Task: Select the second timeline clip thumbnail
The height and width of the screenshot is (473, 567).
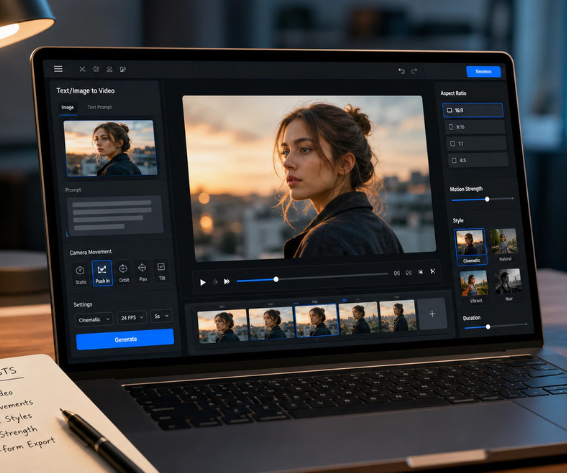Action: (271, 323)
